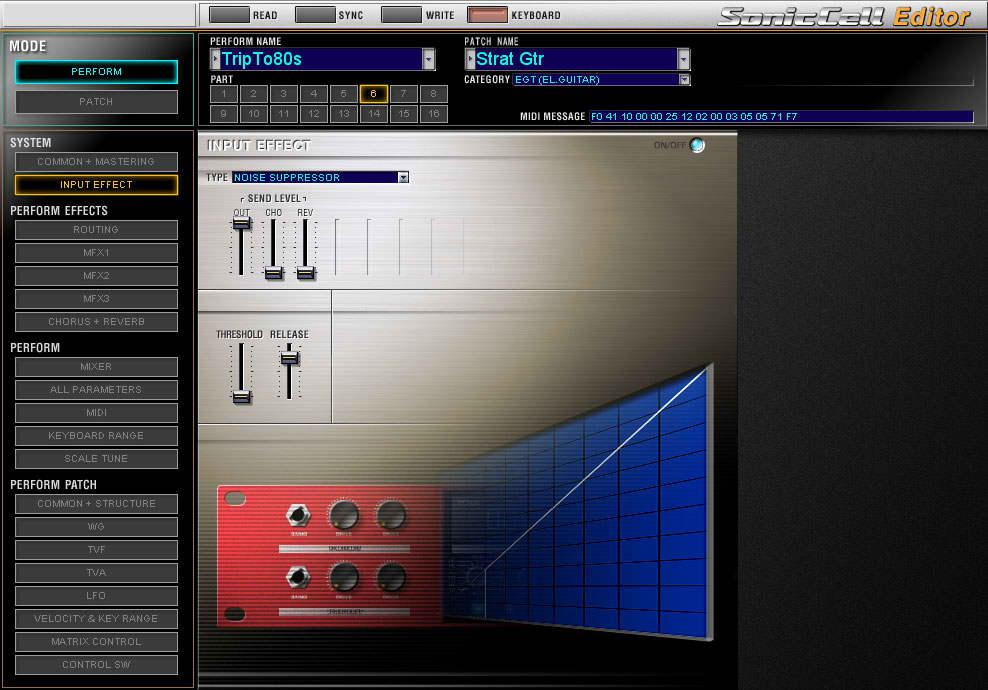
Task: Select part 16
Action: pos(434,114)
